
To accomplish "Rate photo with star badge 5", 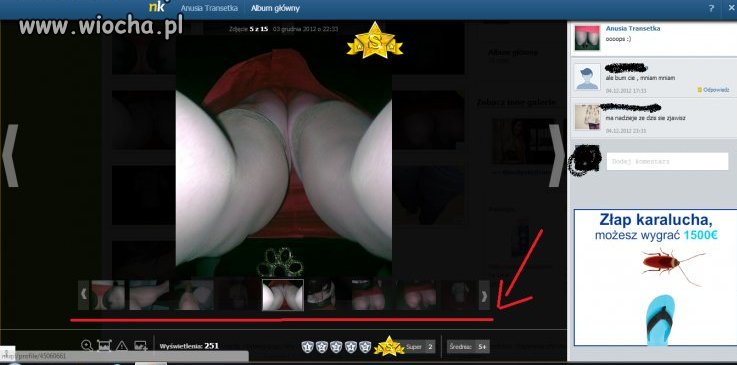I will point(365,347).
